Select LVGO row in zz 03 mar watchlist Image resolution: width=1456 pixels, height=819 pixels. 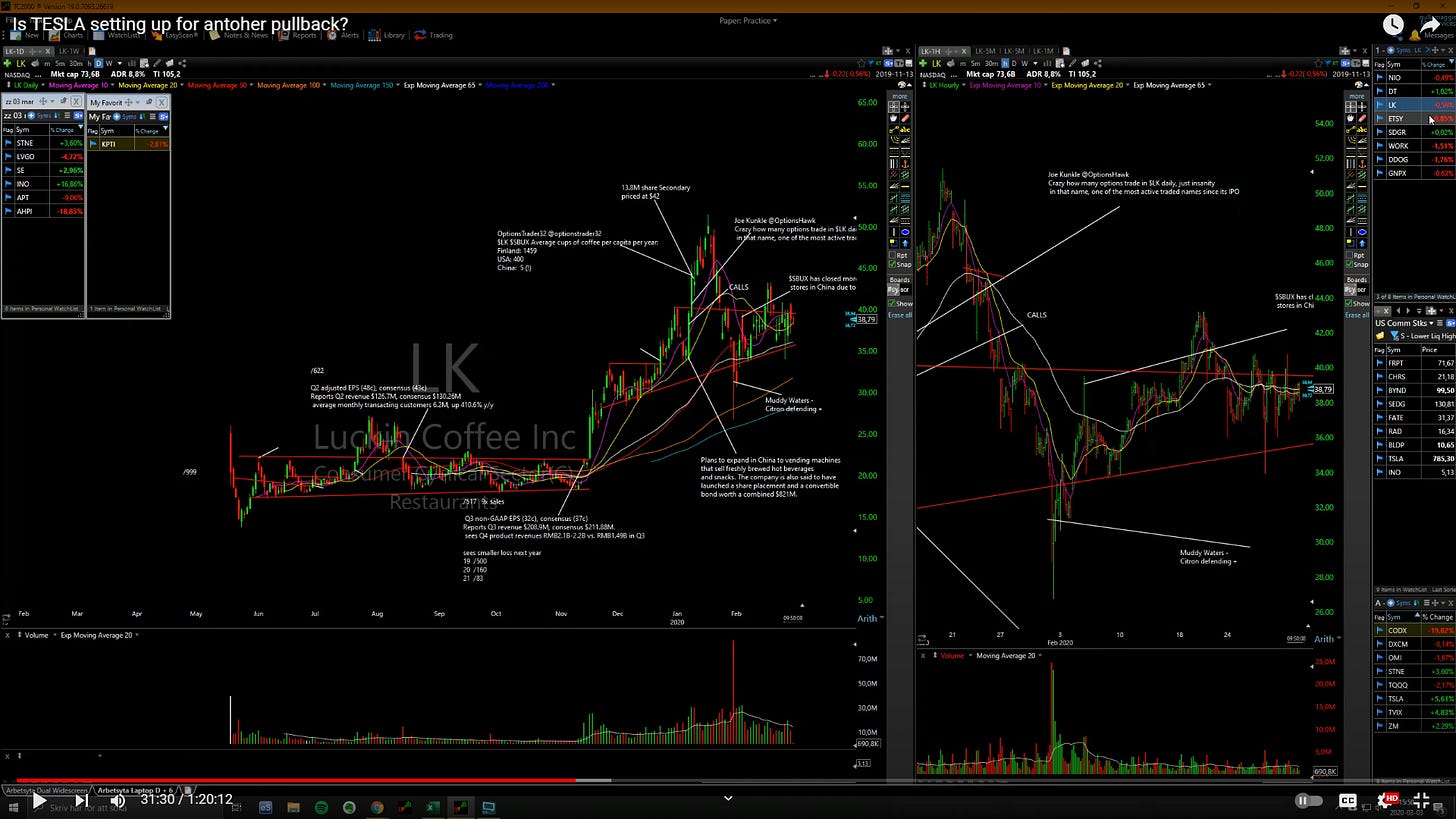(x=43, y=157)
